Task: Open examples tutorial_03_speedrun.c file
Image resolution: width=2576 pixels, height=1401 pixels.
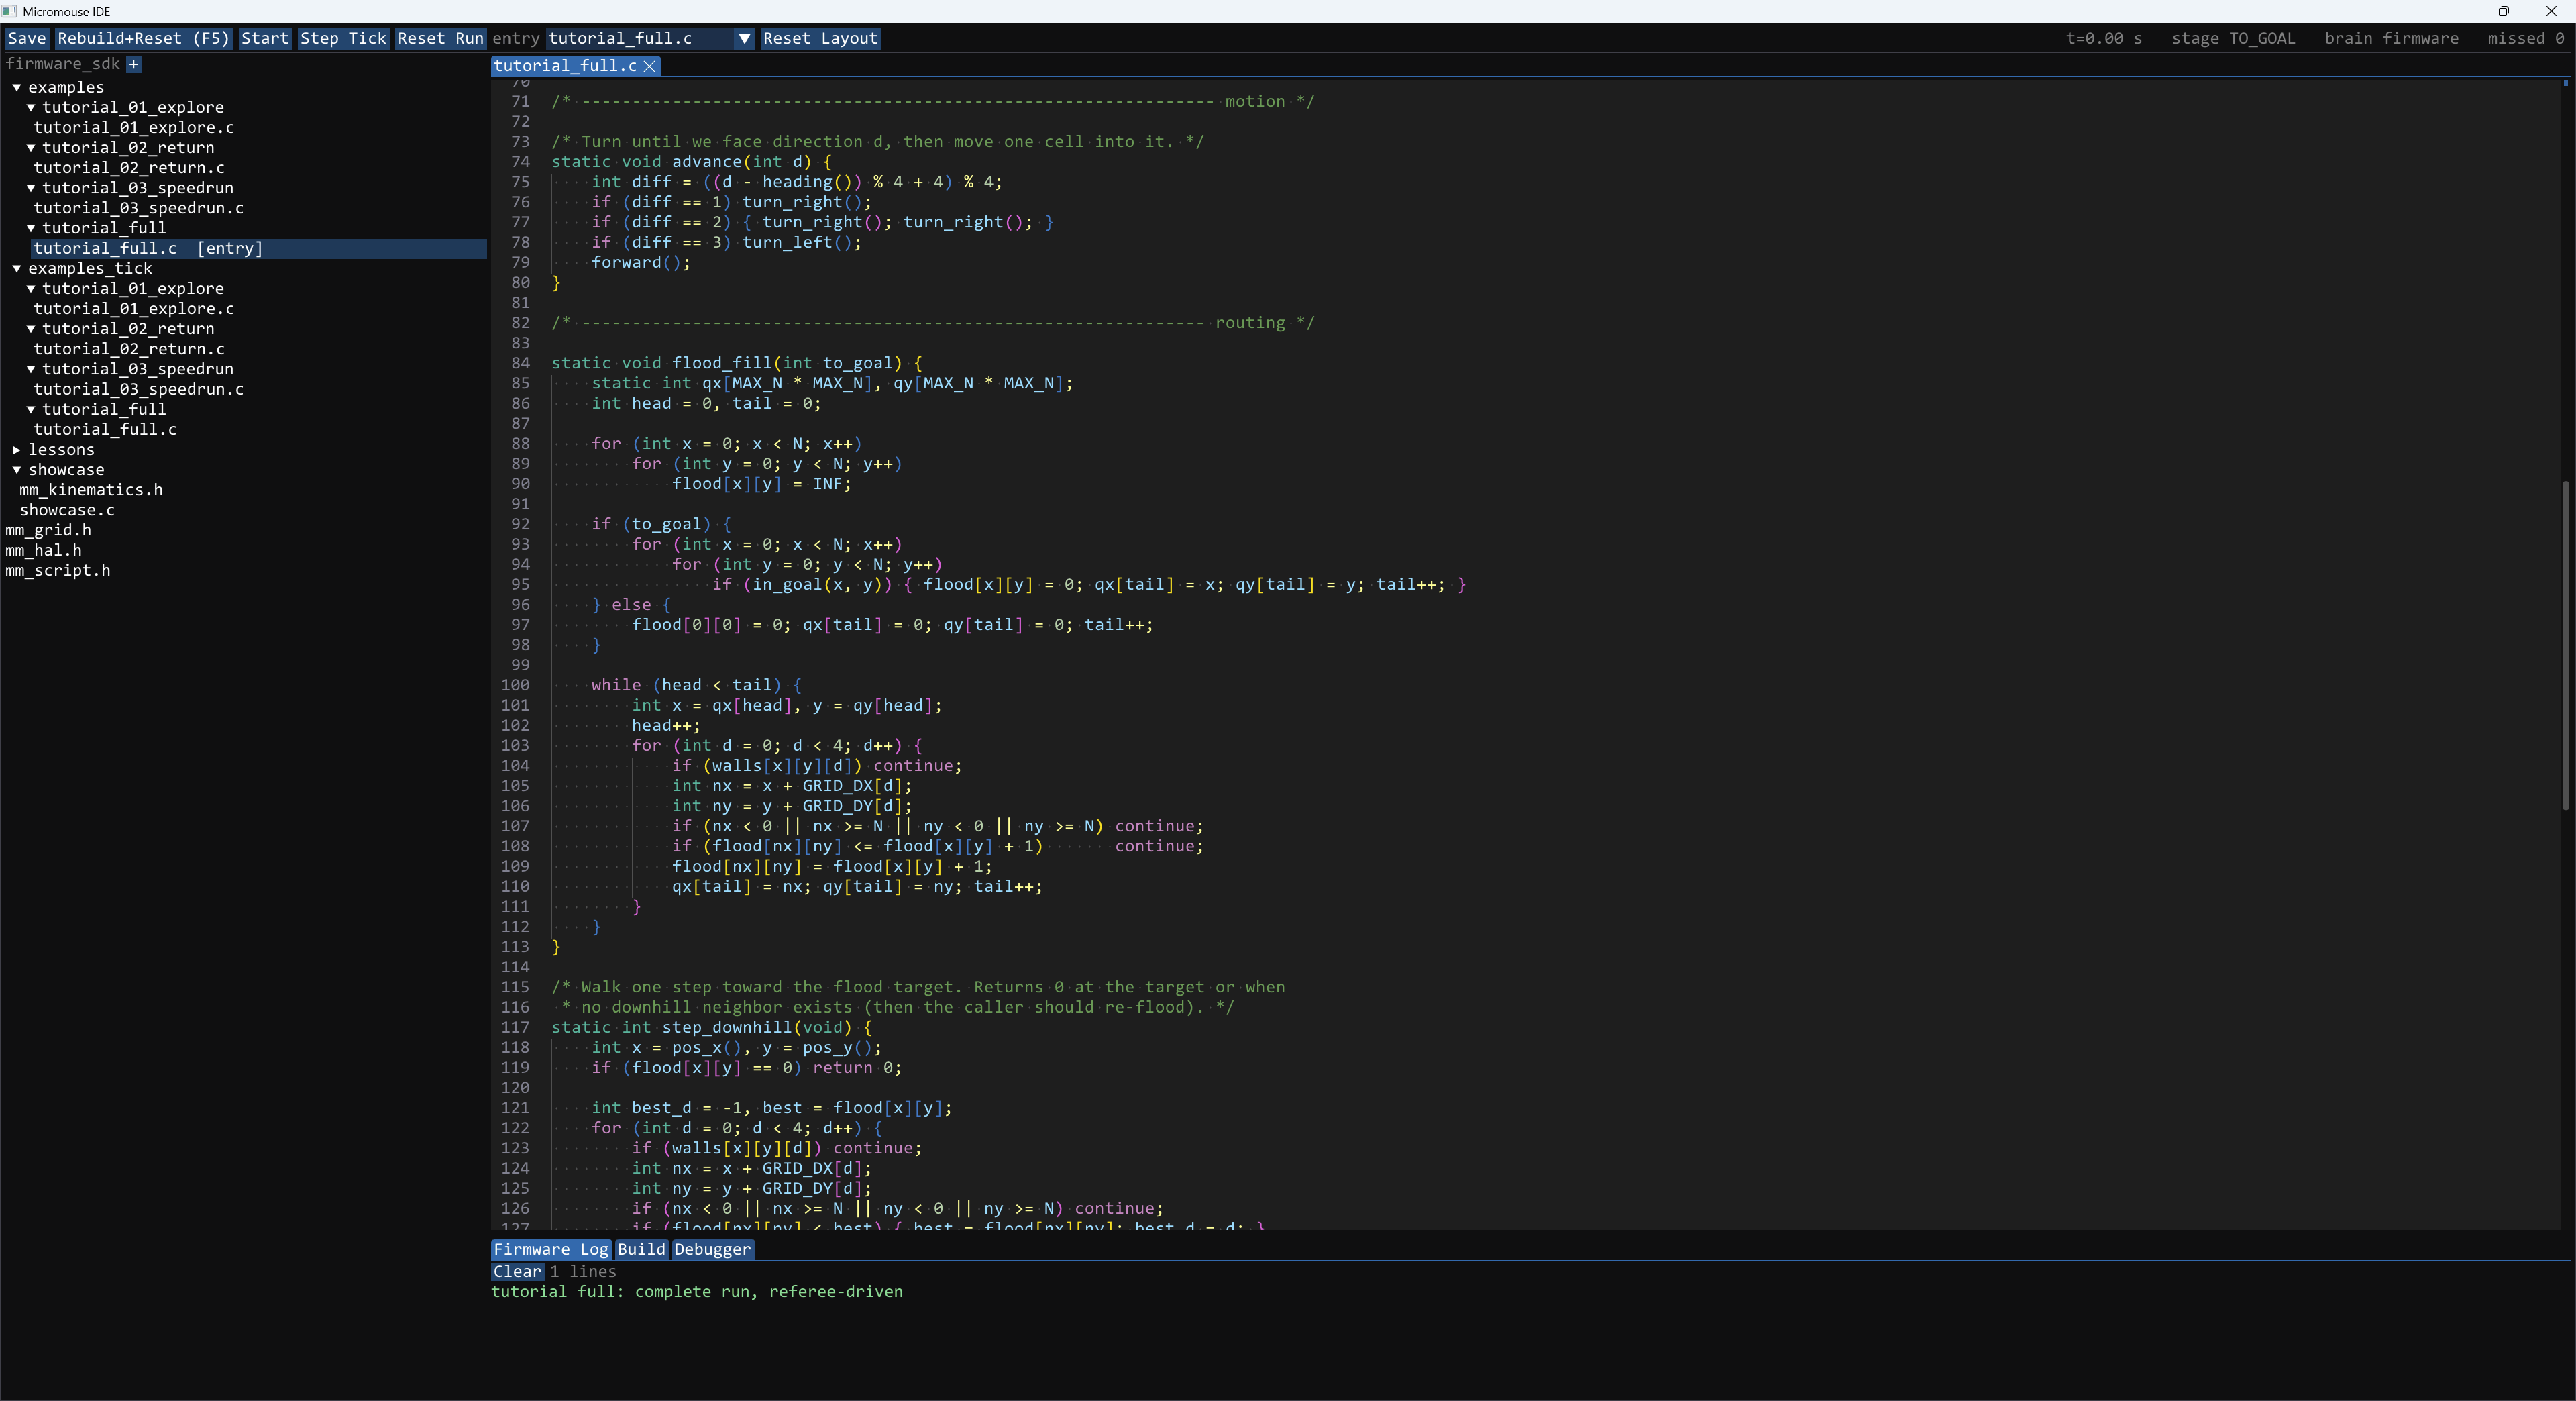Action: coord(139,208)
